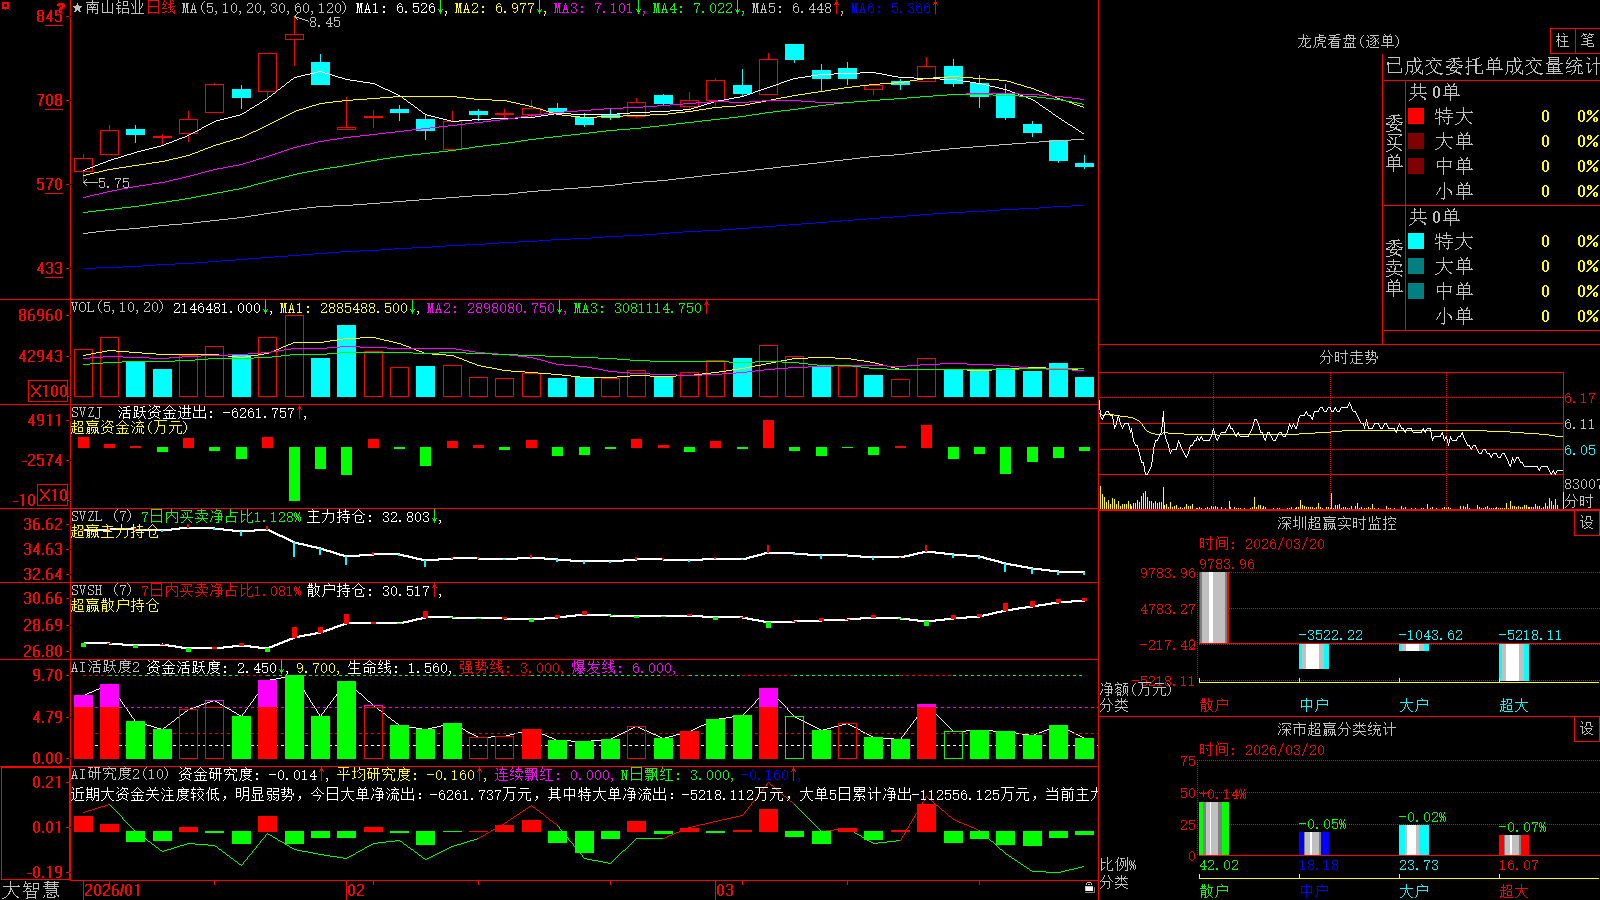Click 龙虎看盘(逐单) panel title
The width and height of the screenshot is (1600, 900).
coord(1349,41)
